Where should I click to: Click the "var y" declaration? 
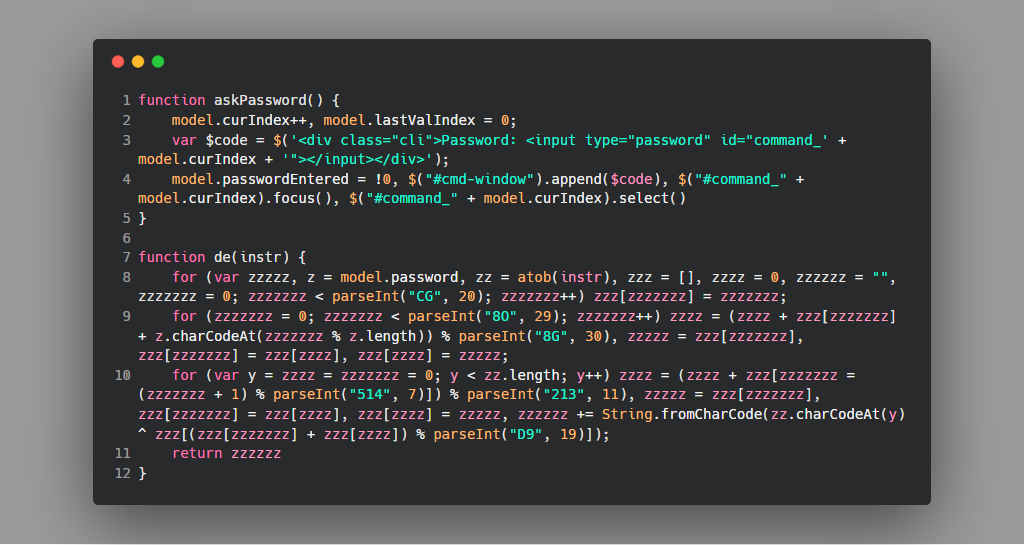click(x=235, y=375)
